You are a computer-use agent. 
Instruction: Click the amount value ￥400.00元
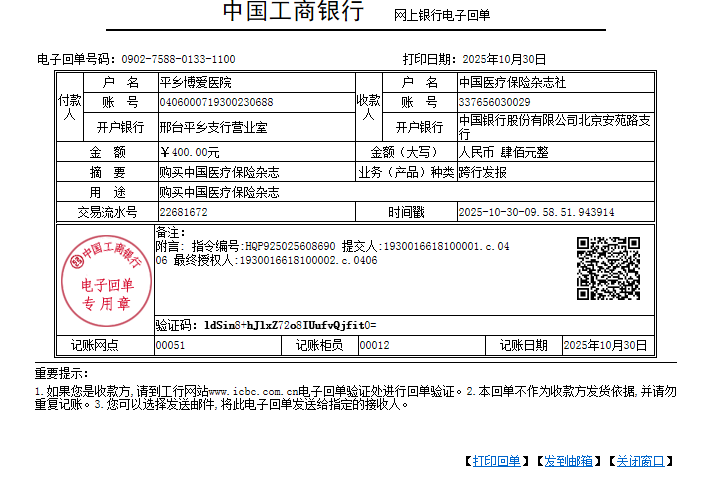[189, 153]
